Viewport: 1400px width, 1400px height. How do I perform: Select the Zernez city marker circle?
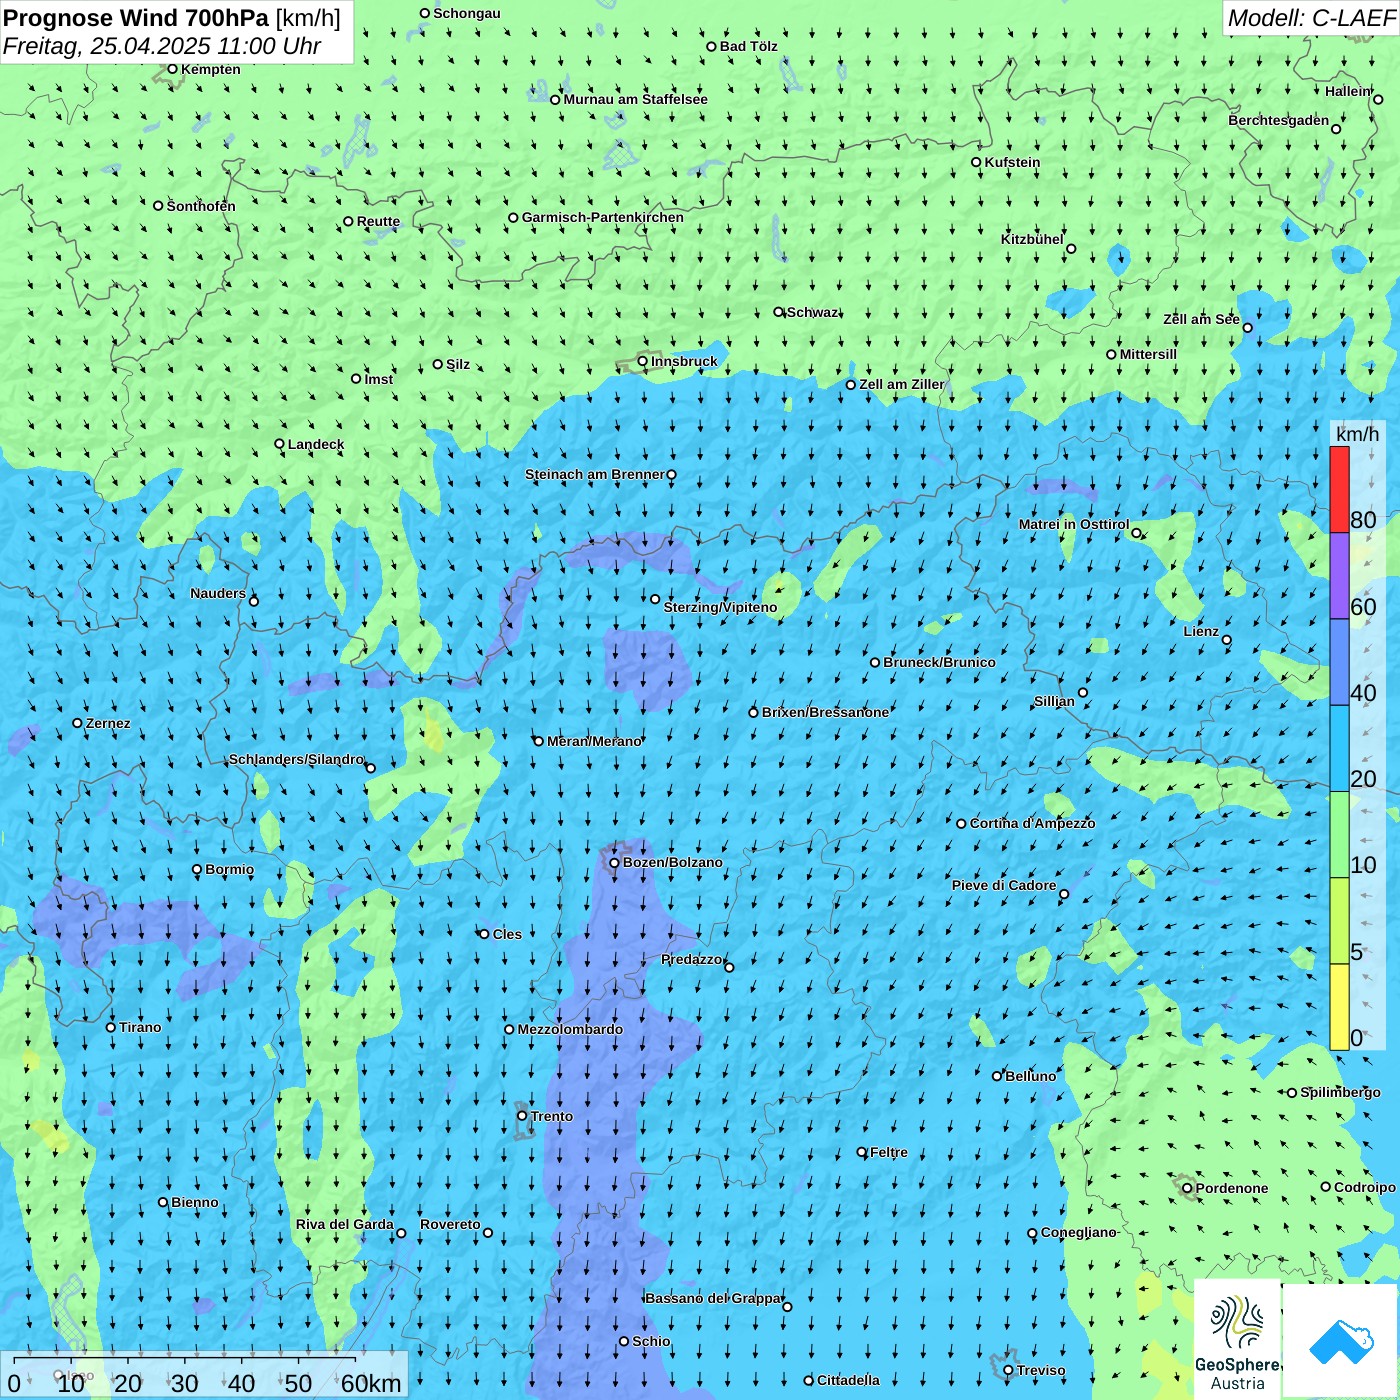tap(78, 723)
